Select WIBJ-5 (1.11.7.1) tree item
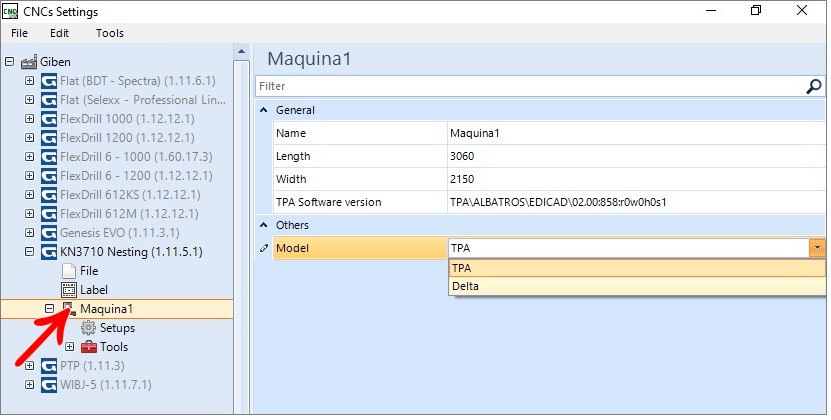Image resolution: width=831 pixels, height=420 pixels. pyautogui.click(x=106, y=384)
